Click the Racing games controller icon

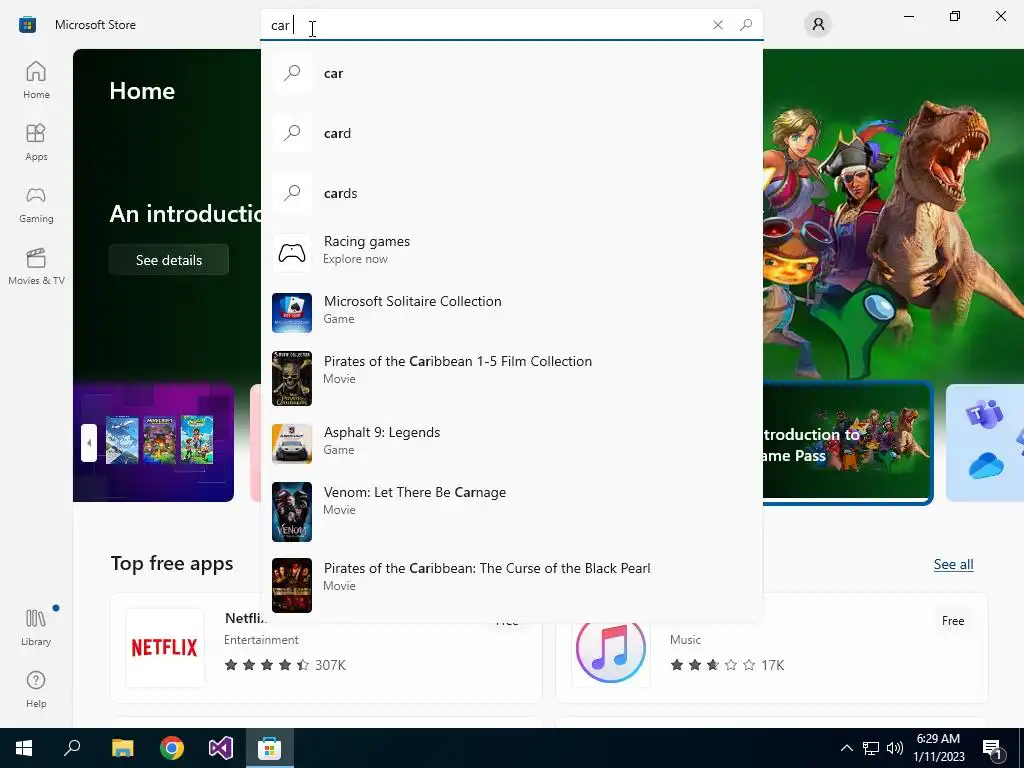pos(292,252)
